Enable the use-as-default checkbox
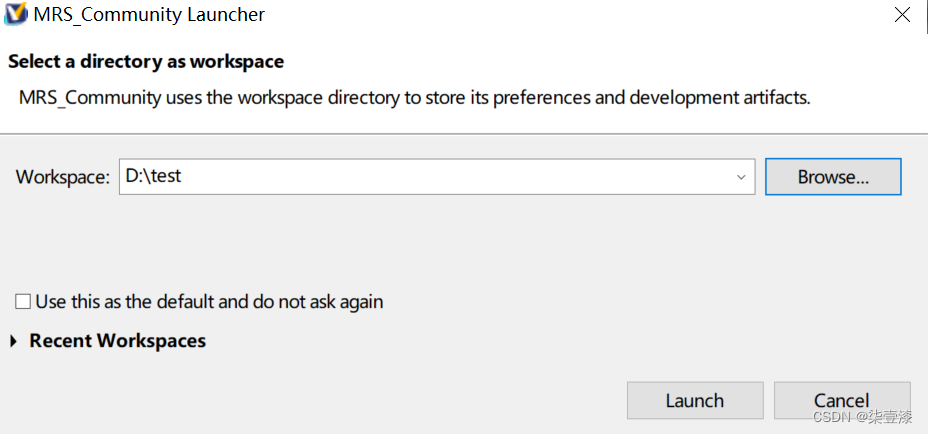This screenshot has width=928, height=434. (23, 302)
